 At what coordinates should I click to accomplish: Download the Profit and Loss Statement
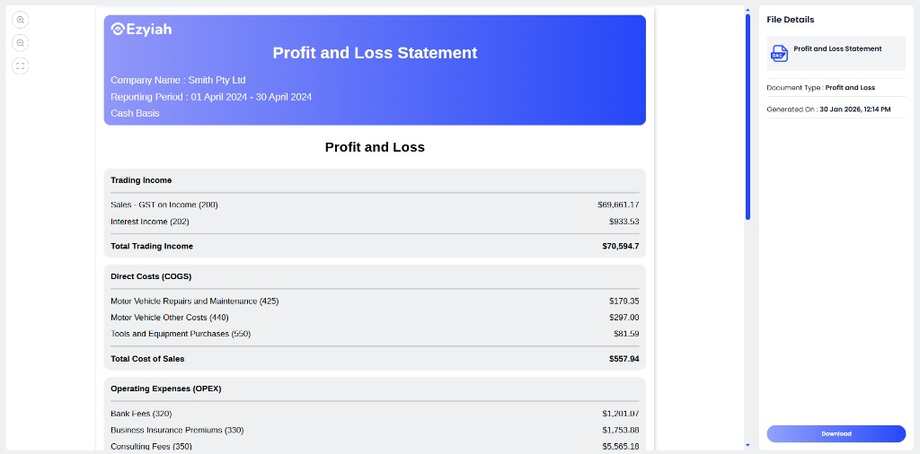pos(836,434)
